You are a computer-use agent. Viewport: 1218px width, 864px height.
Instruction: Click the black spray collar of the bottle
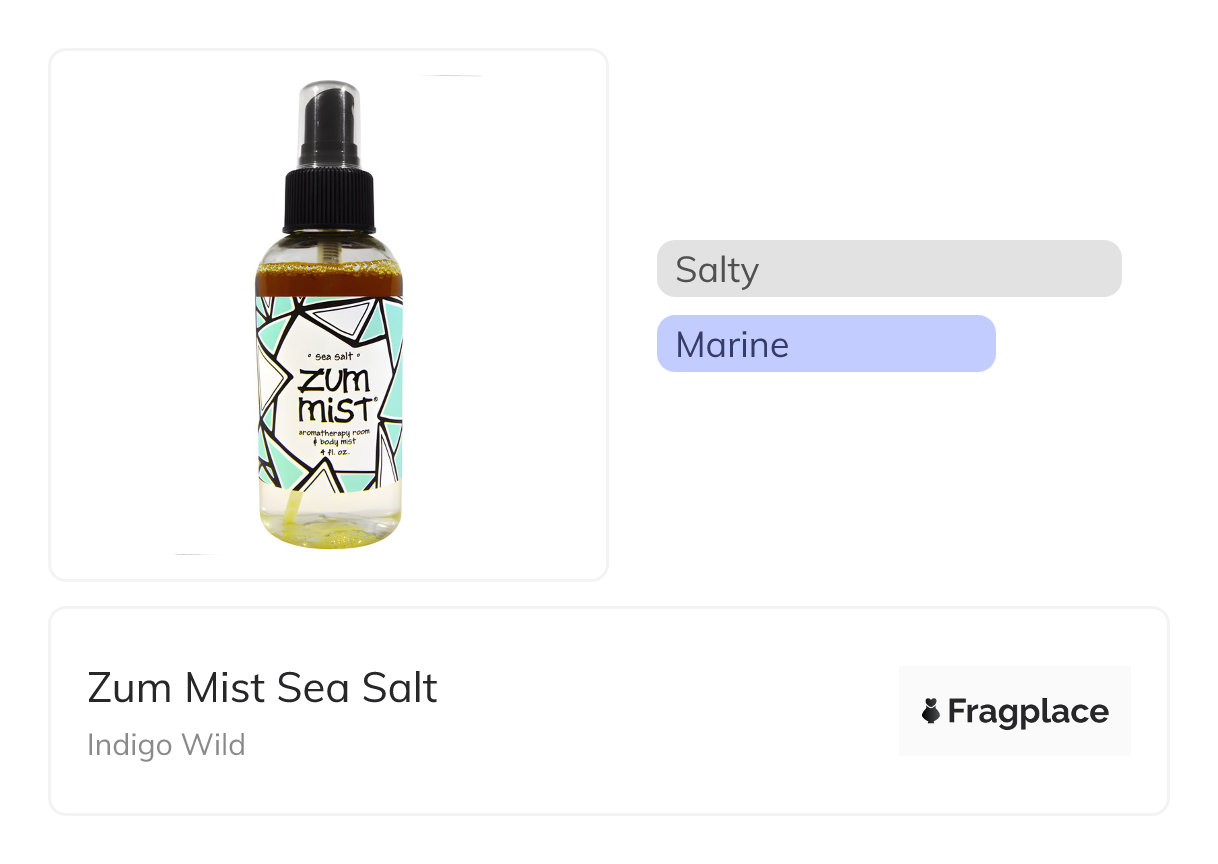tap(329, 200)
